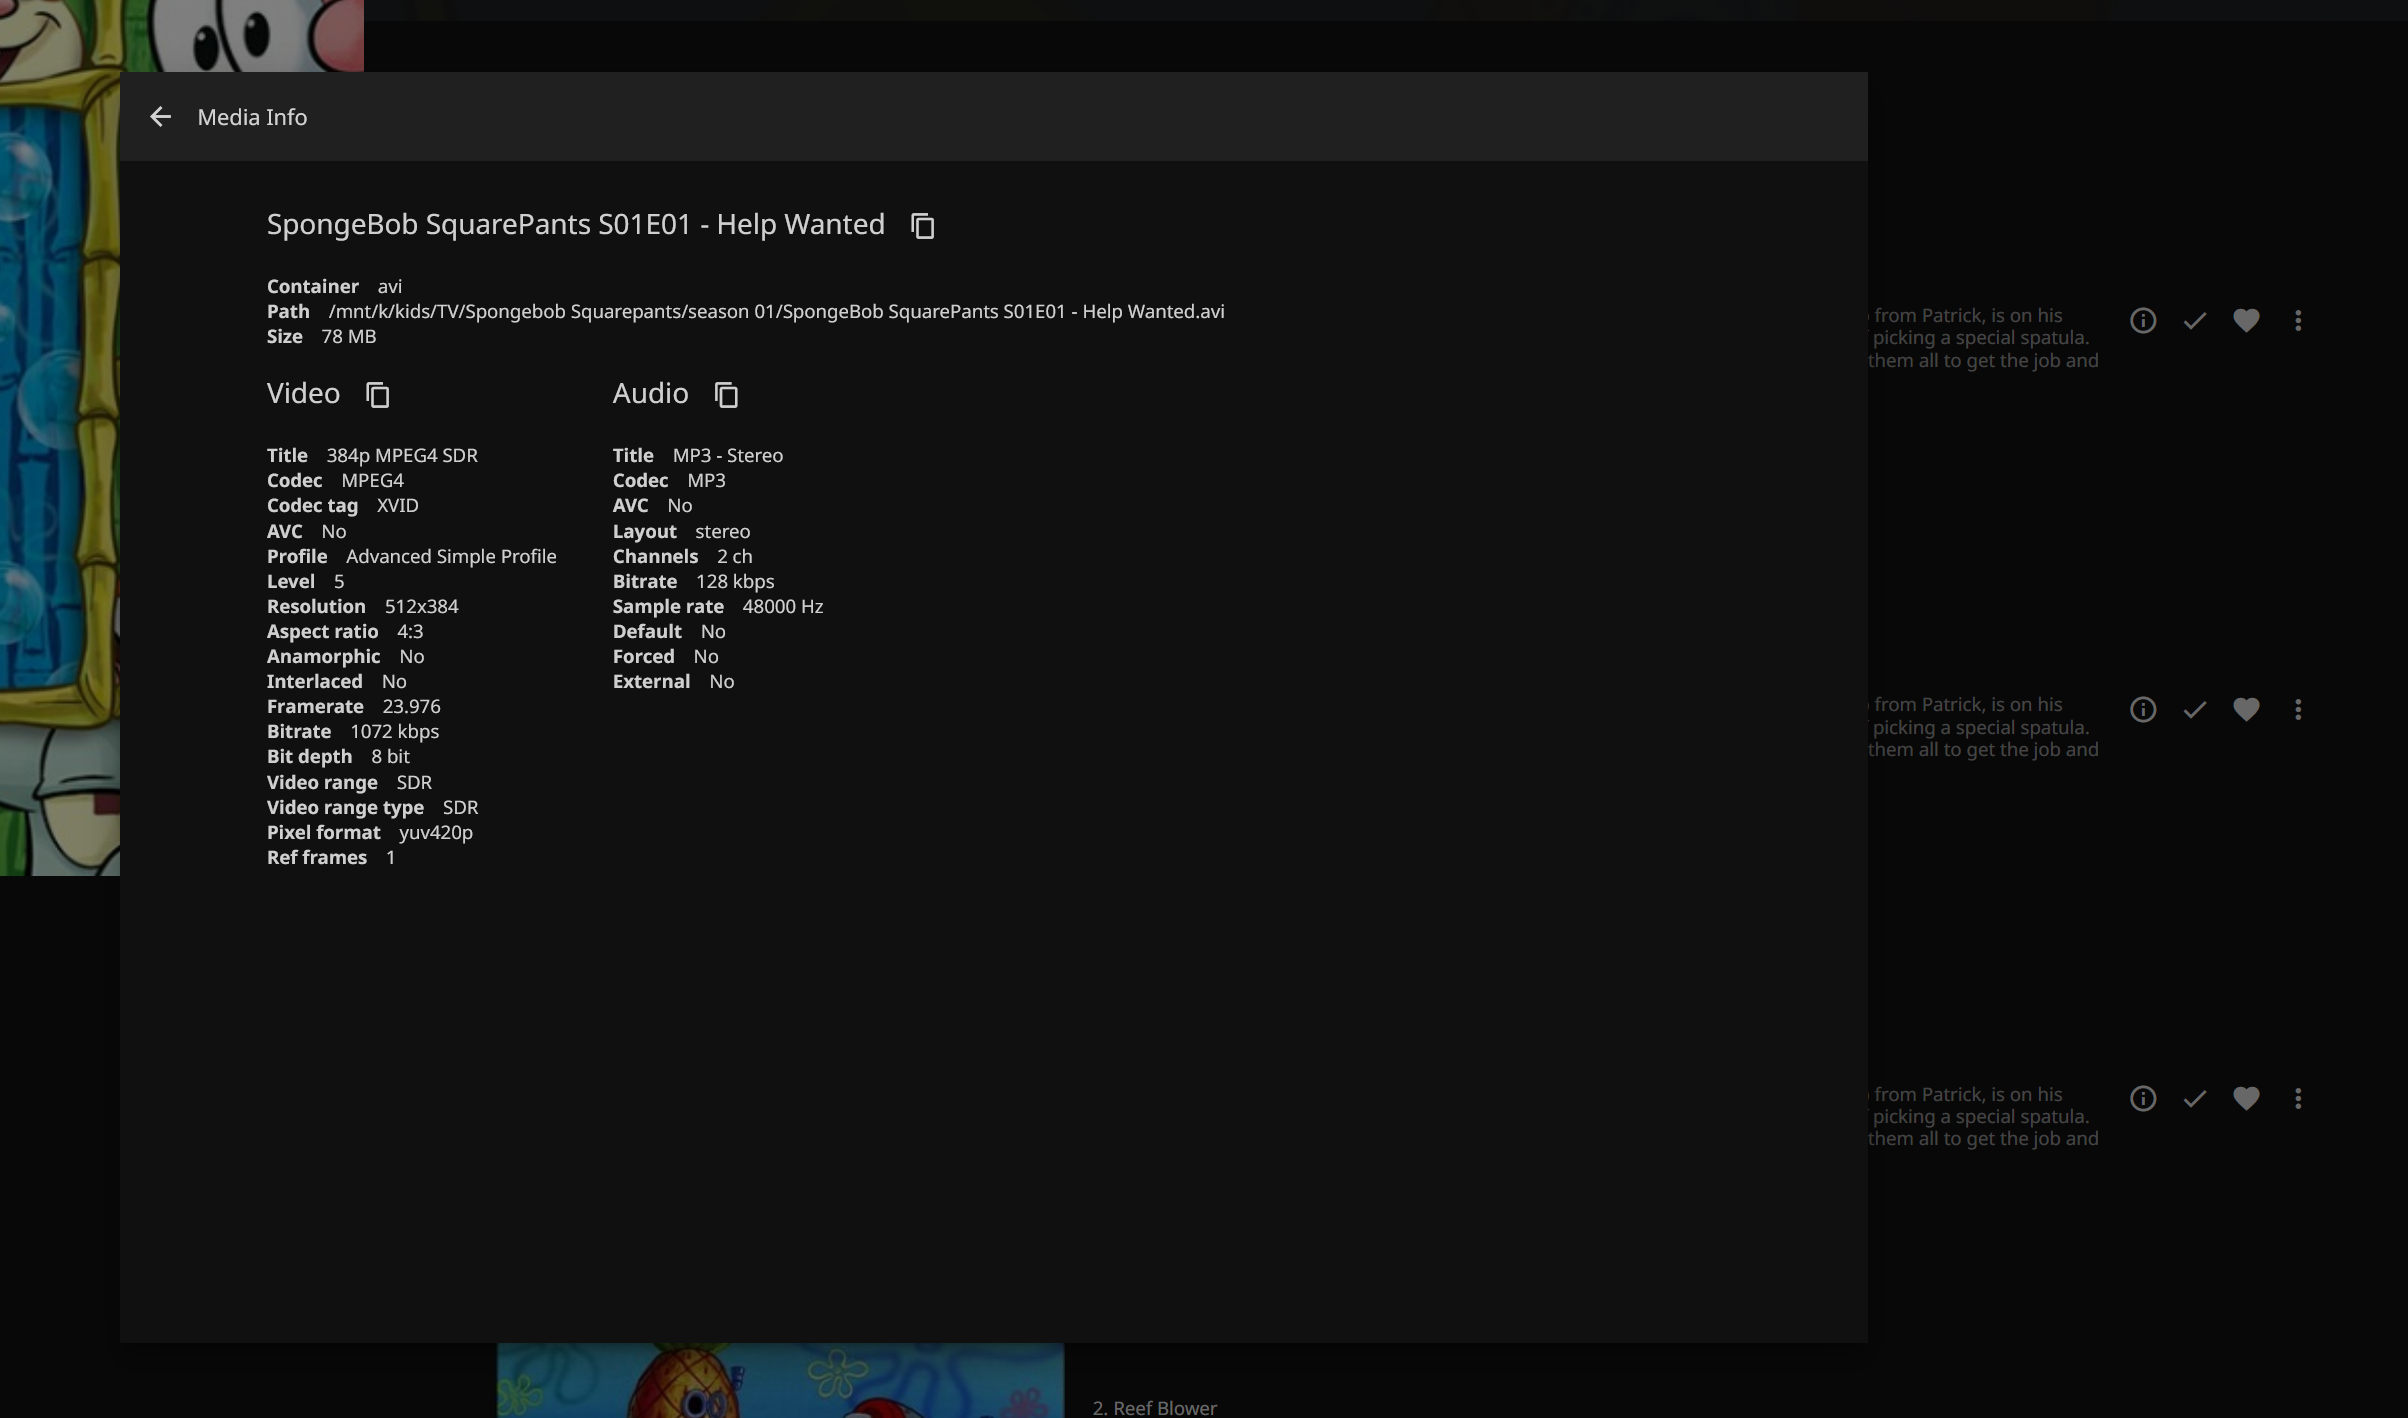Image resolution: width=2408 pixels, height=1418 pixels.
Task: Open info icon on third episode row
Action: point(2142,1099)
